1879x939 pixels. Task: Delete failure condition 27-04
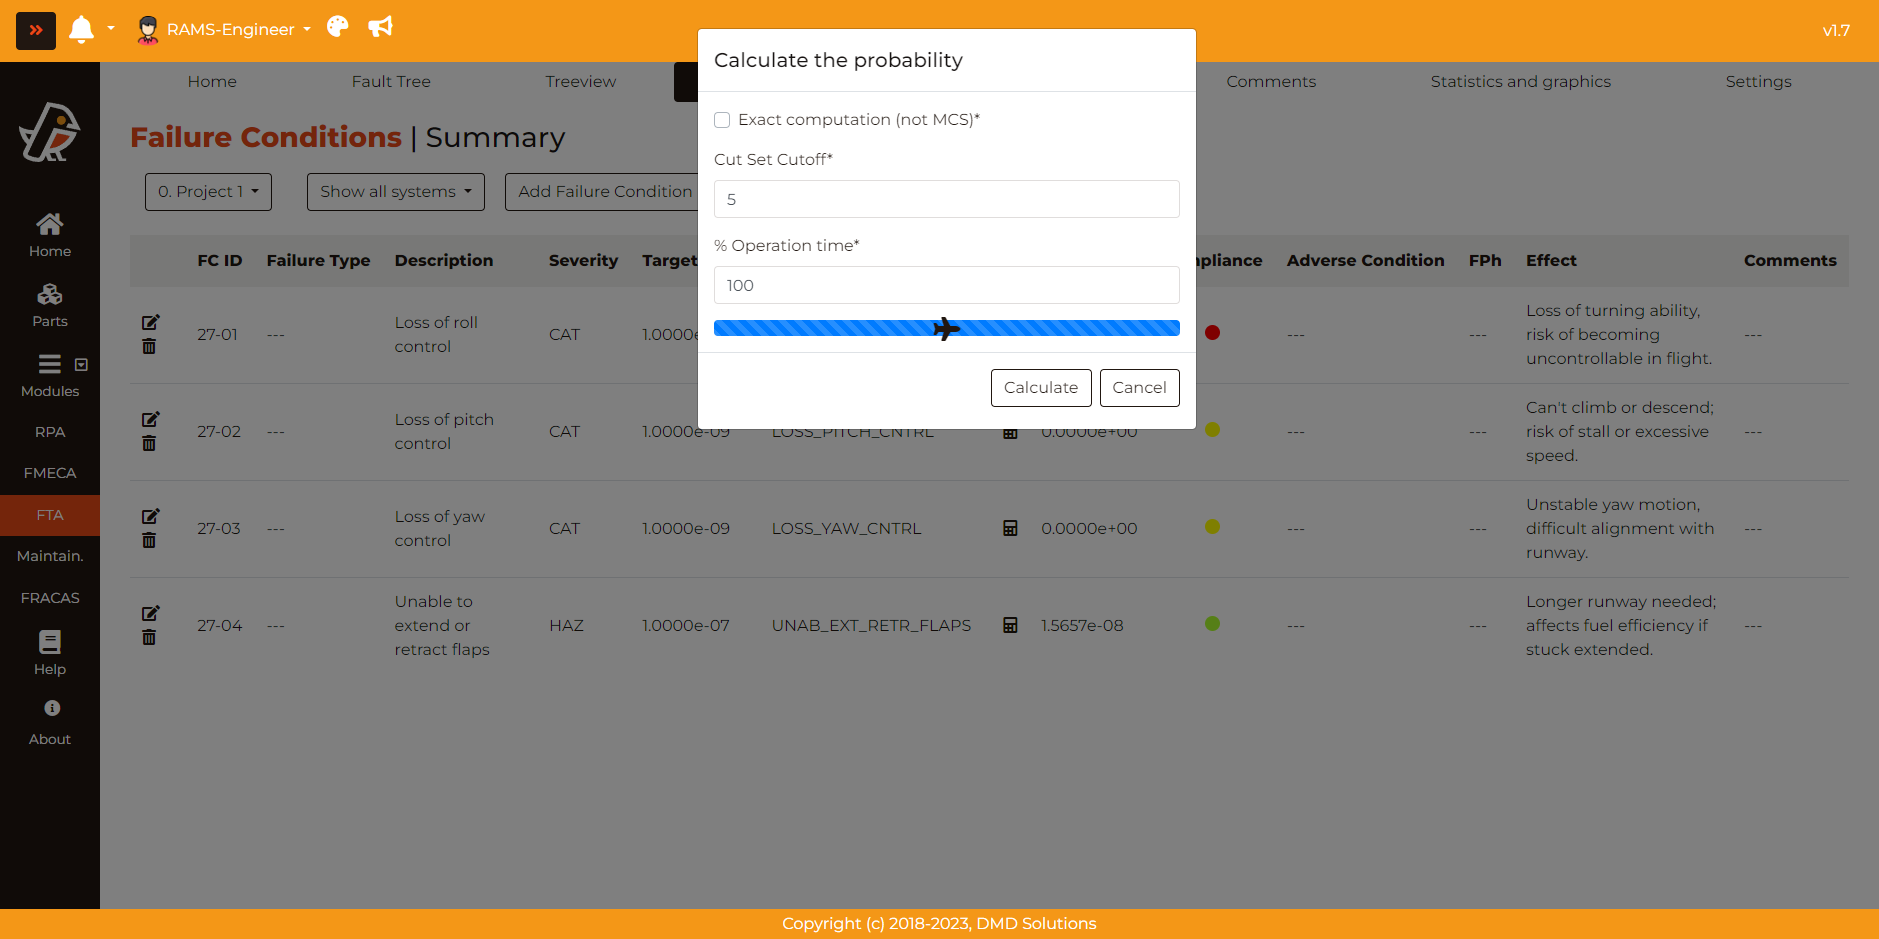pos(149,638)
